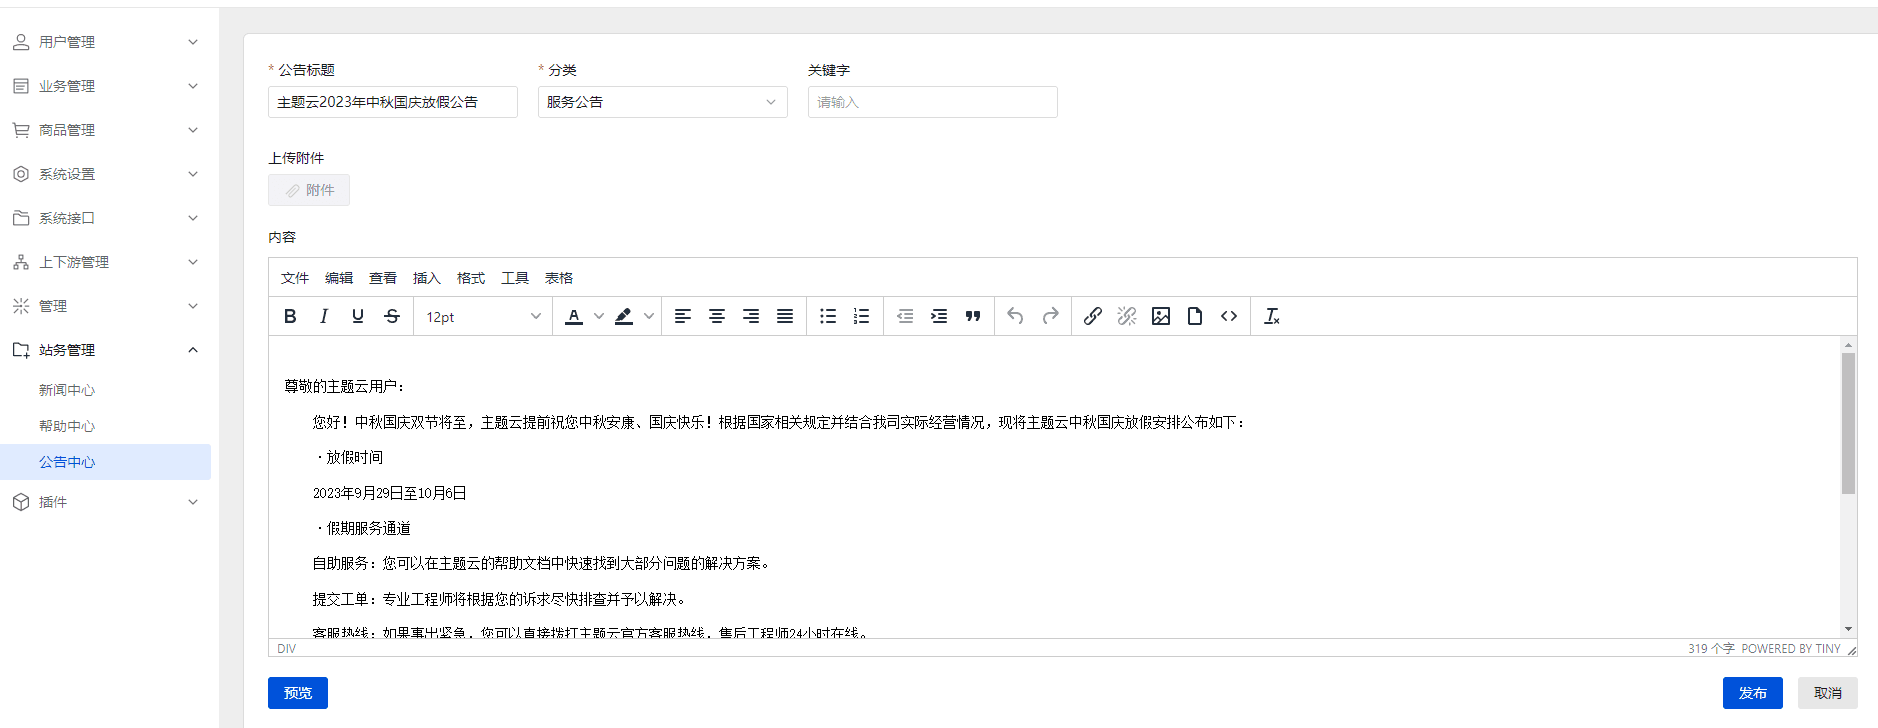Viewport: 1878px width, 728px height.
Task: Toggle strikethrough formatting in editor toolbar
Action: pyautogui.click(x=392, y=316)
